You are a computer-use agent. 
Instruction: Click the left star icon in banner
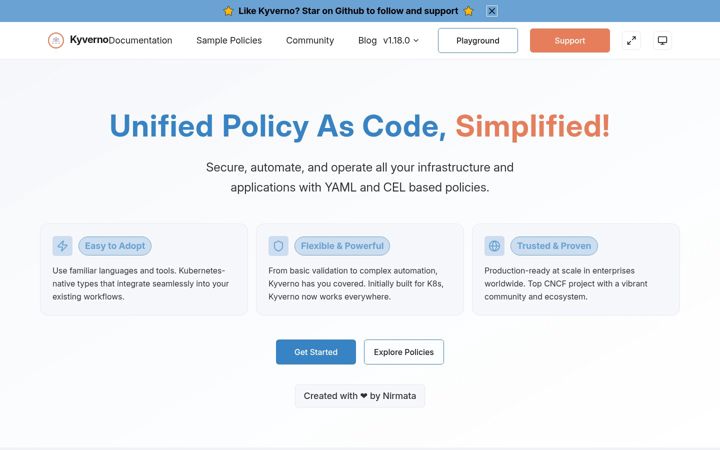coord(228,11)
